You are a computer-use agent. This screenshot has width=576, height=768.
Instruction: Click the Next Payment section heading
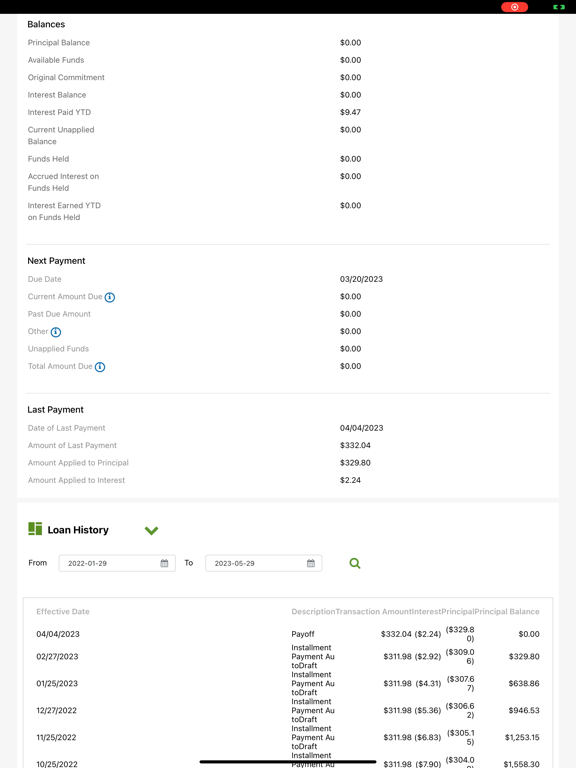[x=56, y=261]
